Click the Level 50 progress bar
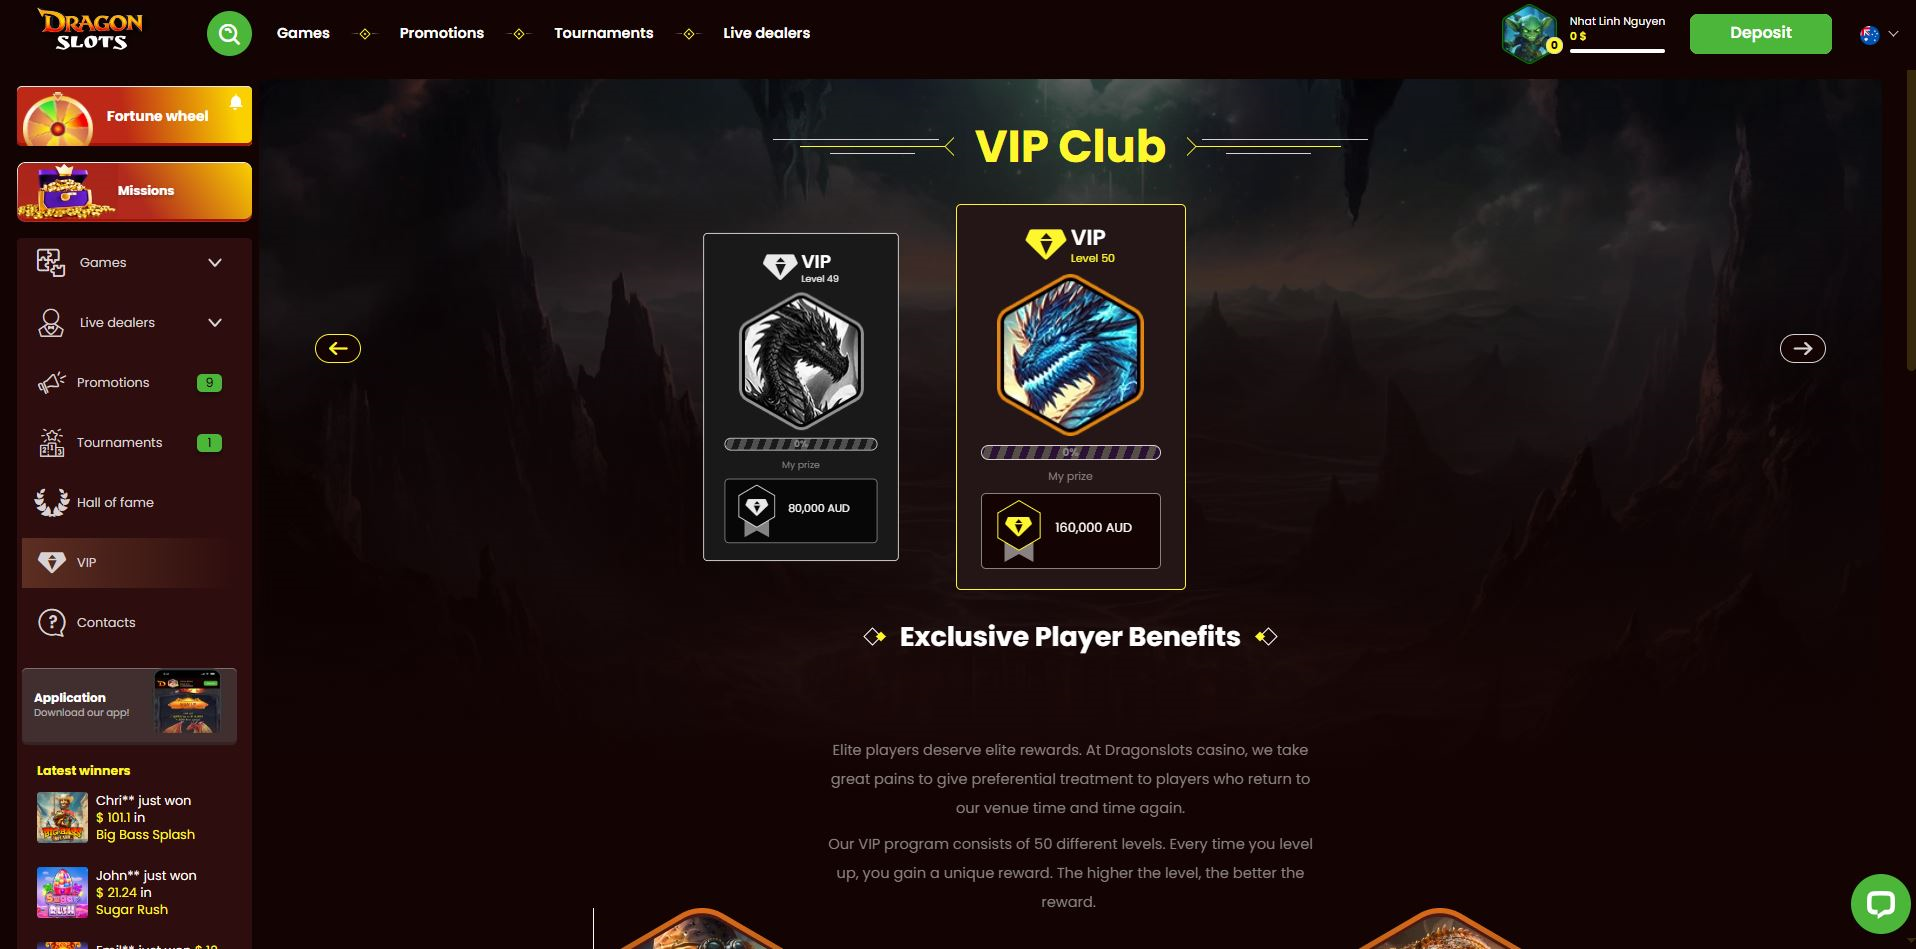This screenshot has width=1916, height=949. pos(1071,452)
